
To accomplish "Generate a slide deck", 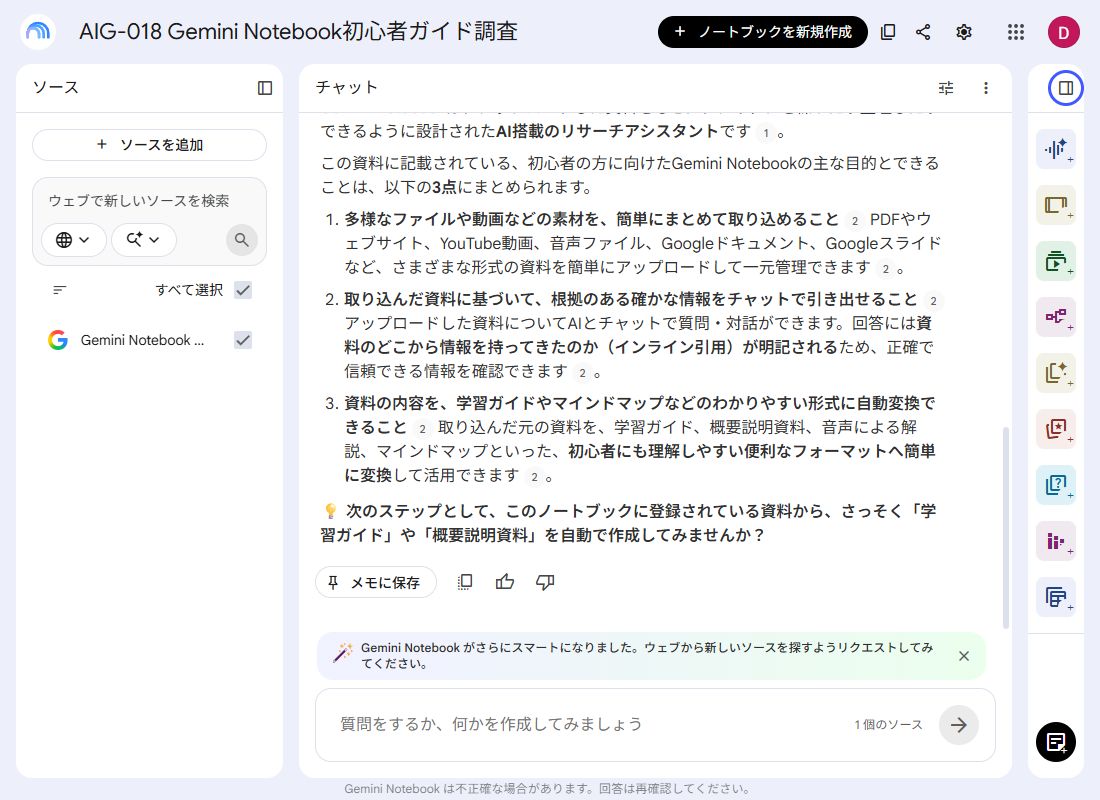I will 1056,205.
